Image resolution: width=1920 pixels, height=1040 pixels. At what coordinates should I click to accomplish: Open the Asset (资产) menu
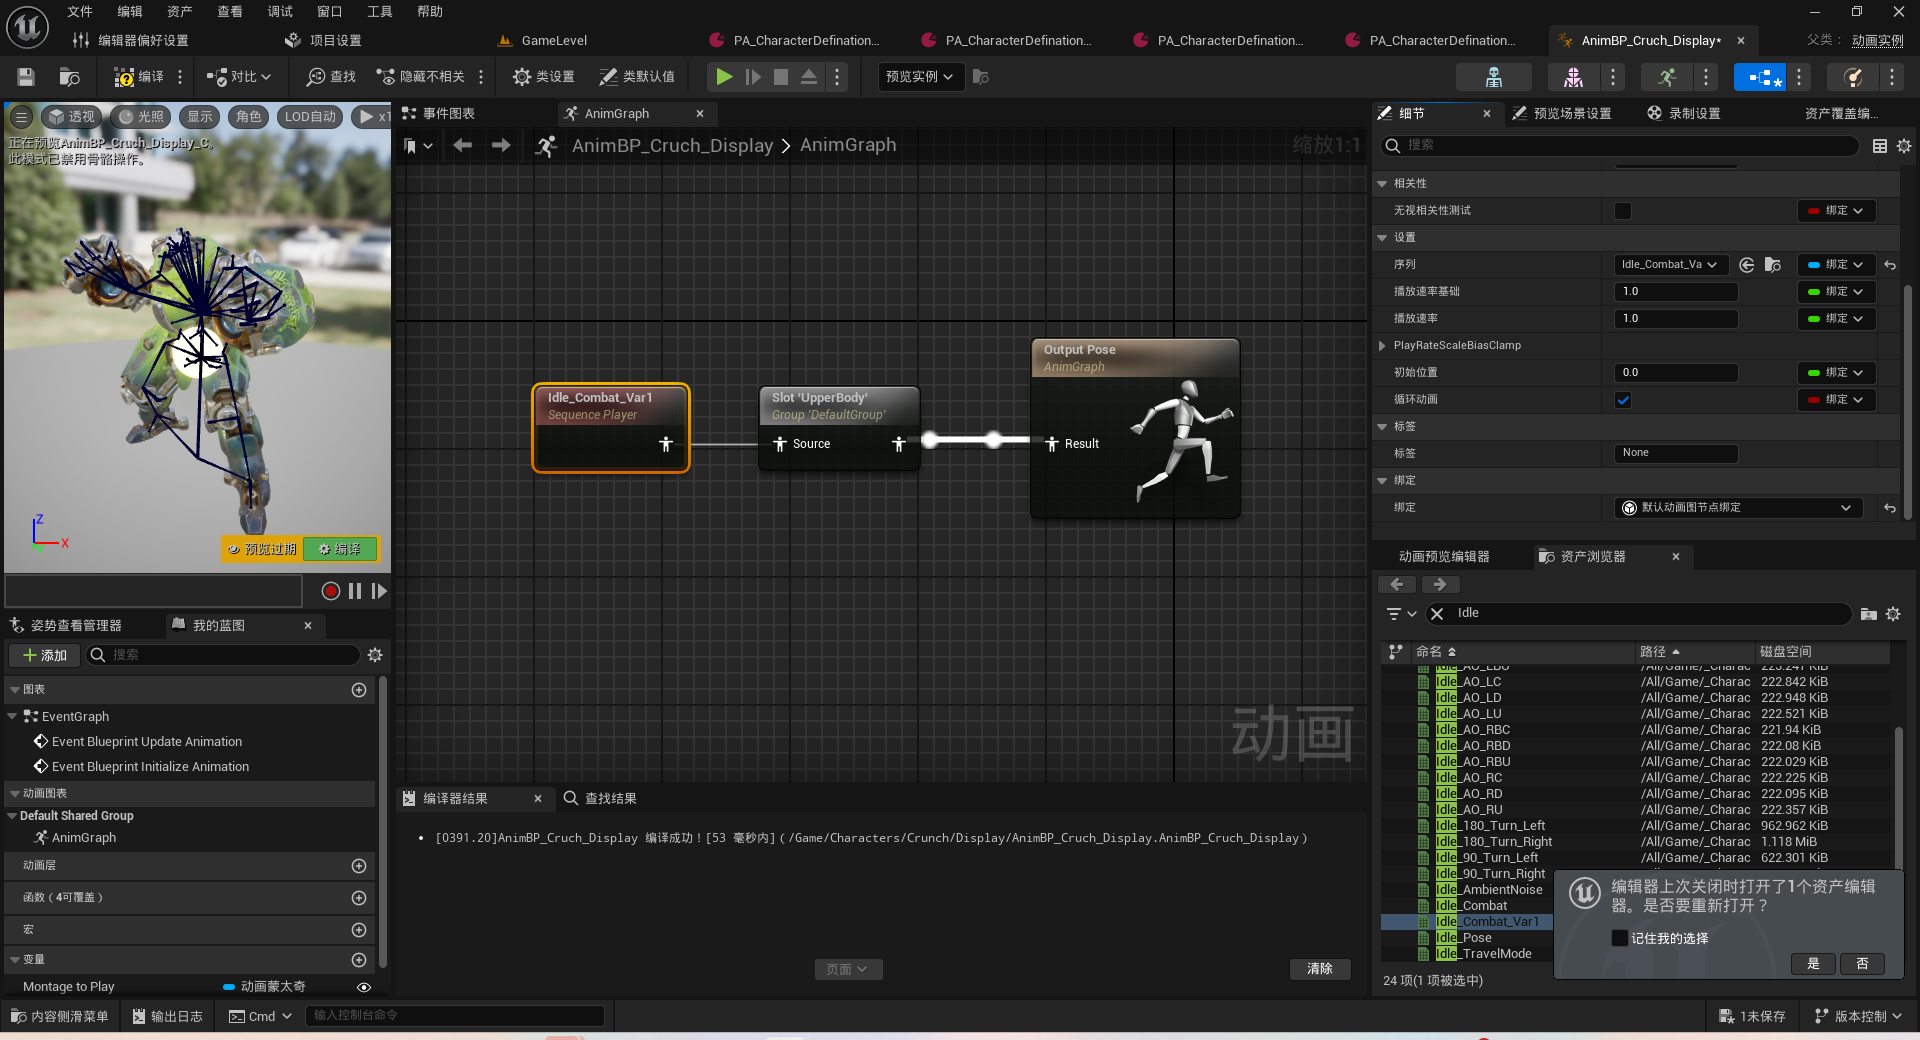point(179,12)
